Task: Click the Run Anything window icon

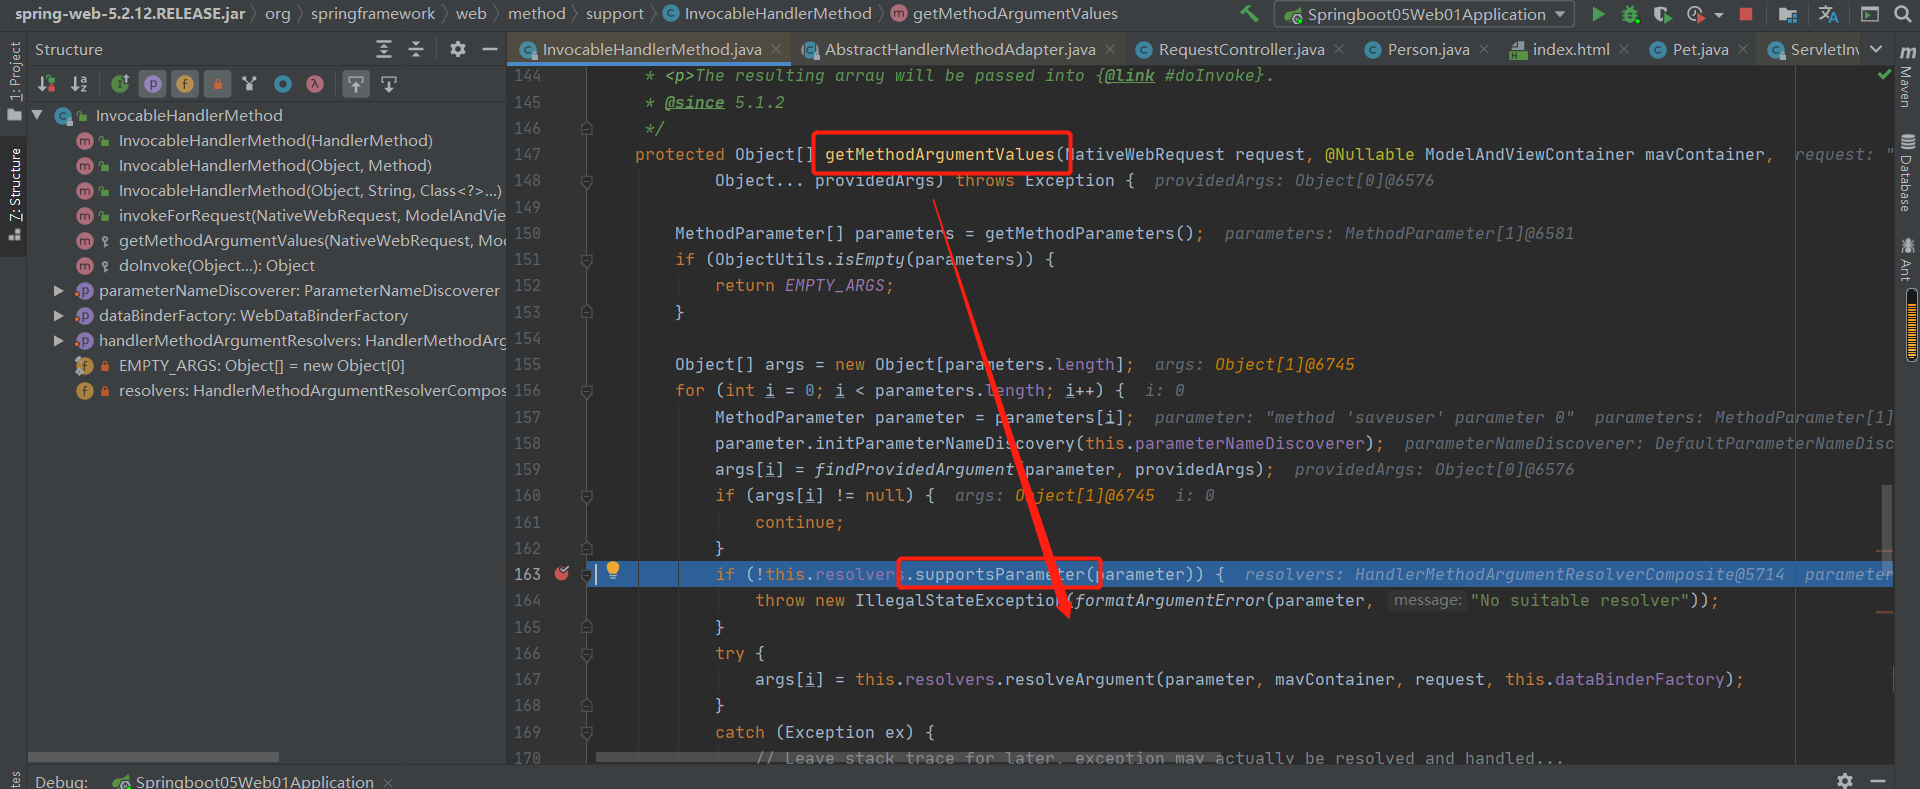Action: pos(1870,14)
